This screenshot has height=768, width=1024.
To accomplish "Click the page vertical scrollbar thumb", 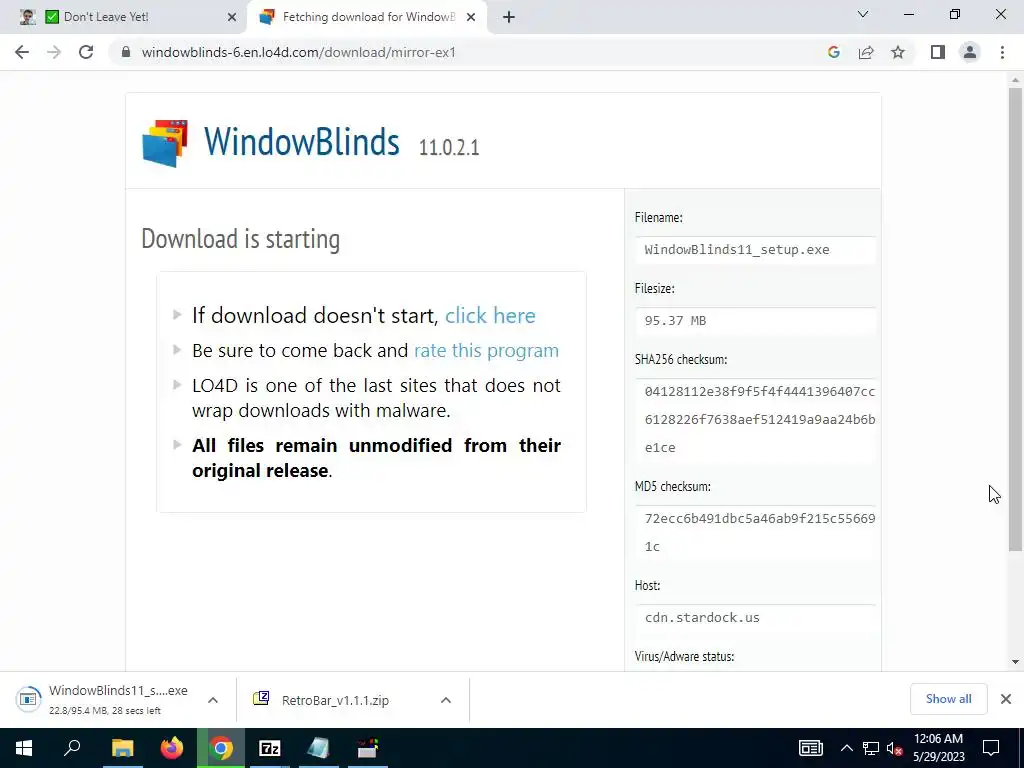I will (x=1015, y=319).
